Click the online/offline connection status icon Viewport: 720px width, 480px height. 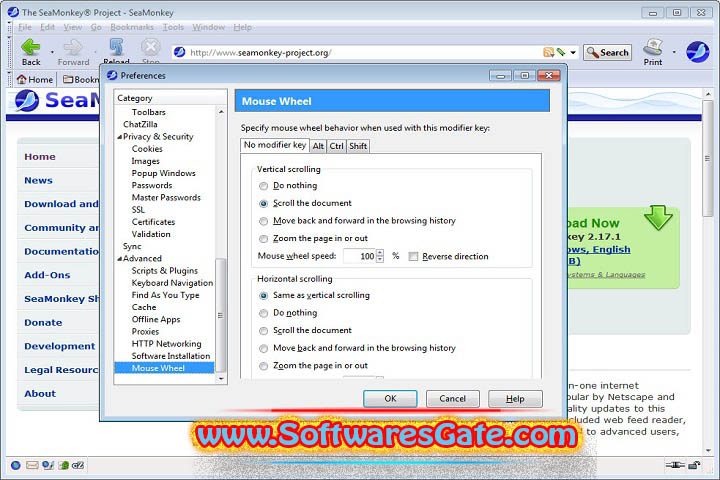675,465
